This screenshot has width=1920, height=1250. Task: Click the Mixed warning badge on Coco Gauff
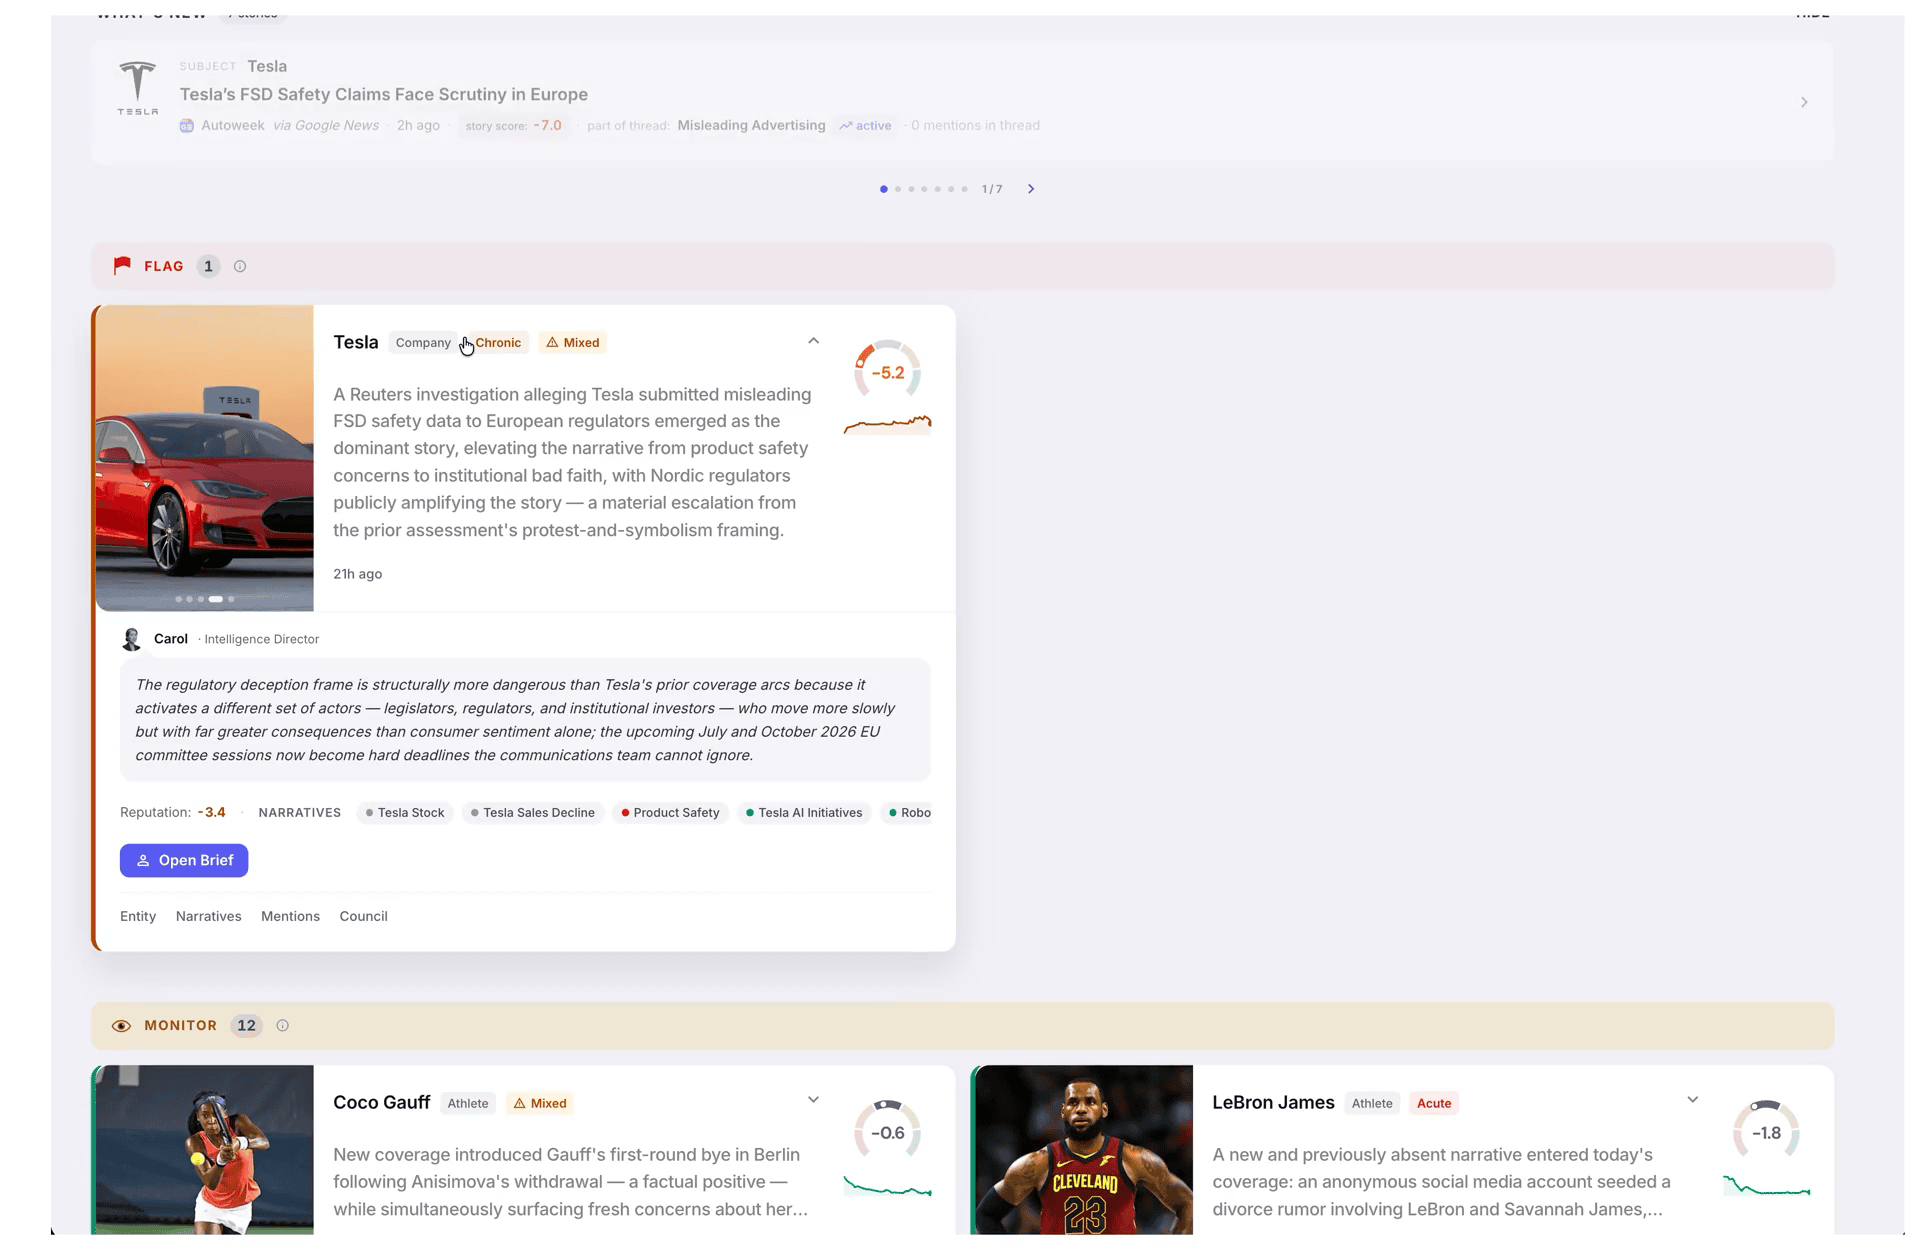pos(540,1104)
